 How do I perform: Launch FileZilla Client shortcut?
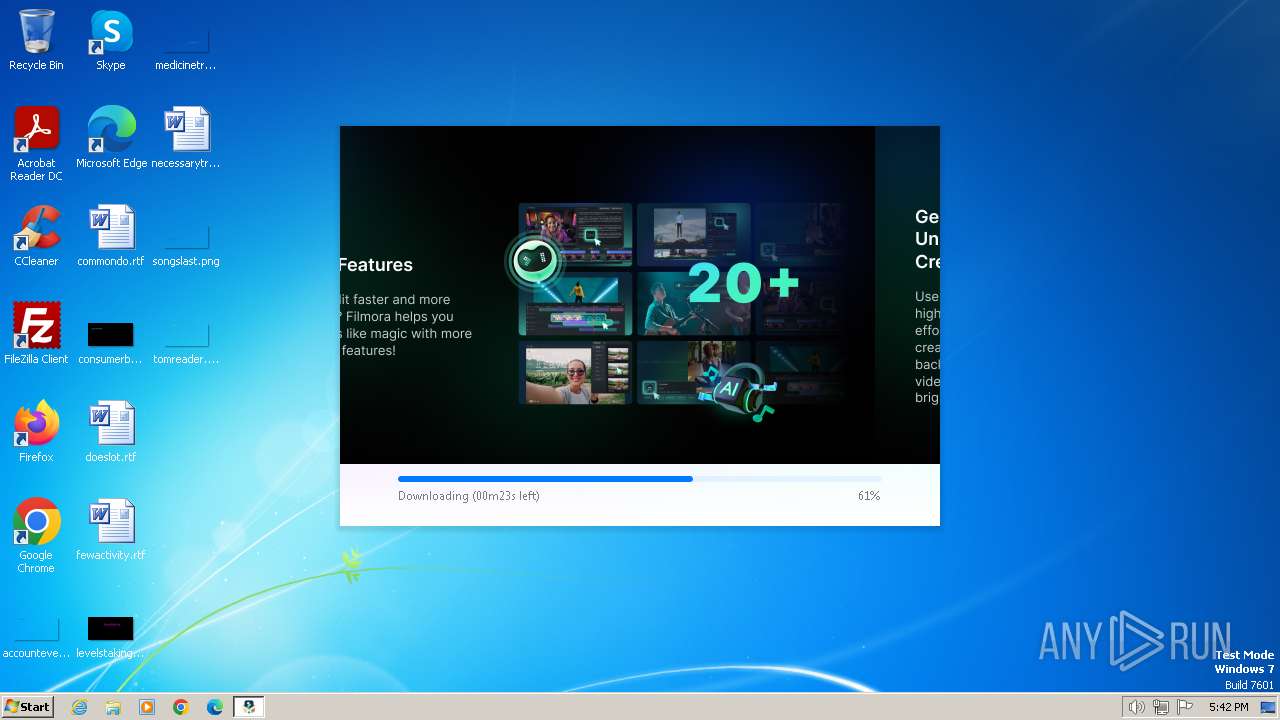pos(36,334)
